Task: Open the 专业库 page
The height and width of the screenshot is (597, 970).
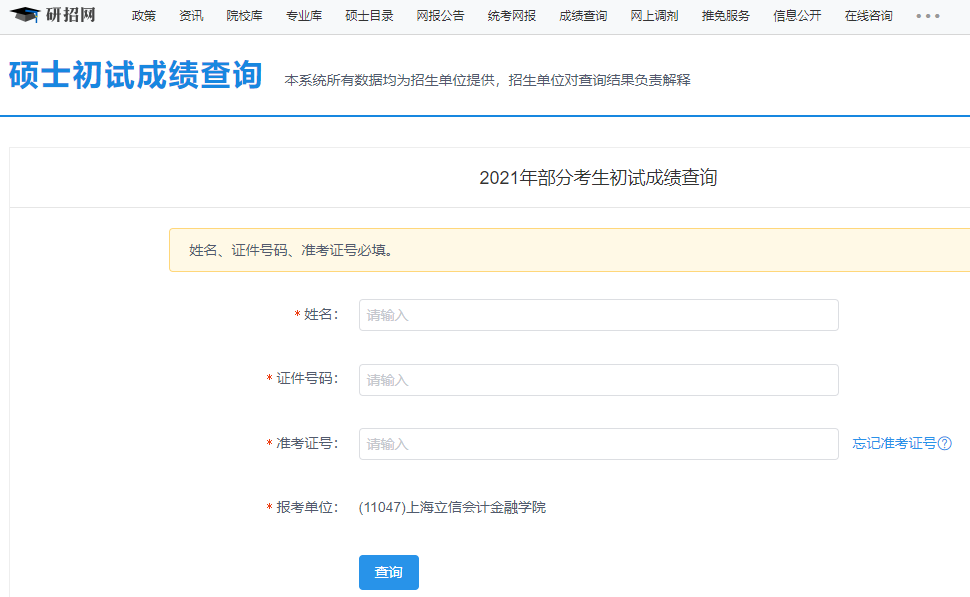Action: click(304, 16)
